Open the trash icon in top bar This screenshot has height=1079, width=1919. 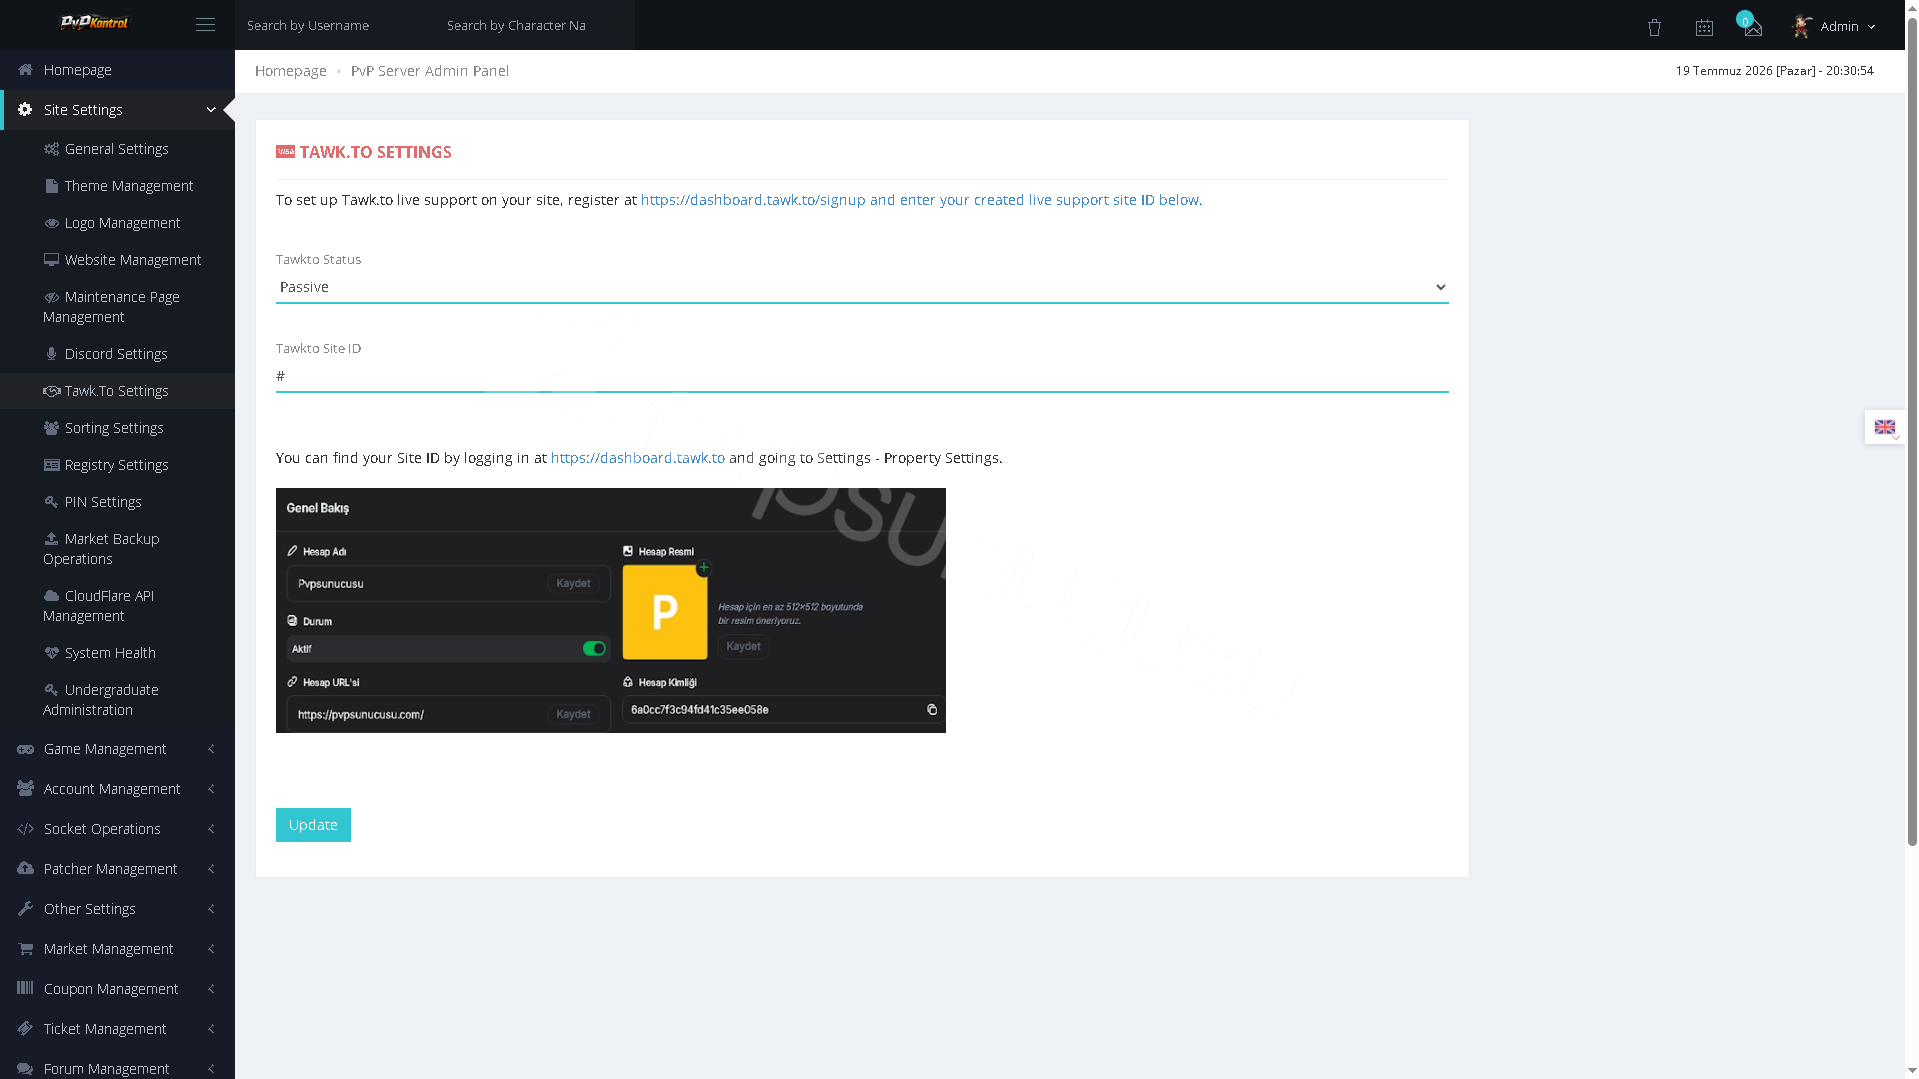1654,28
